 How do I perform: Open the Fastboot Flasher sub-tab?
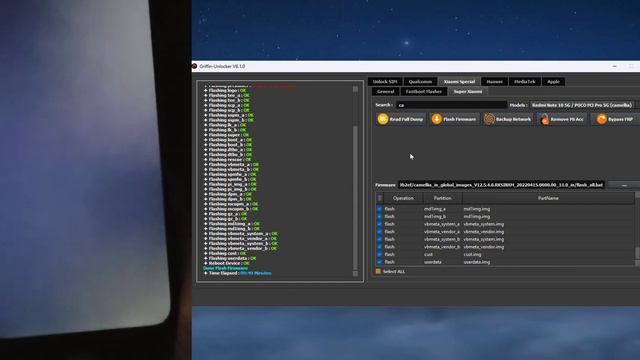(x=424, y=91)
